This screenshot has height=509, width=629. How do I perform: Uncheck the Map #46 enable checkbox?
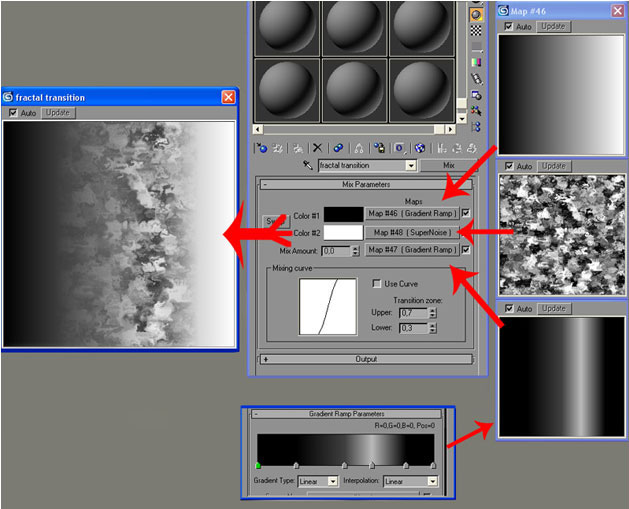[x=466, y=213]
